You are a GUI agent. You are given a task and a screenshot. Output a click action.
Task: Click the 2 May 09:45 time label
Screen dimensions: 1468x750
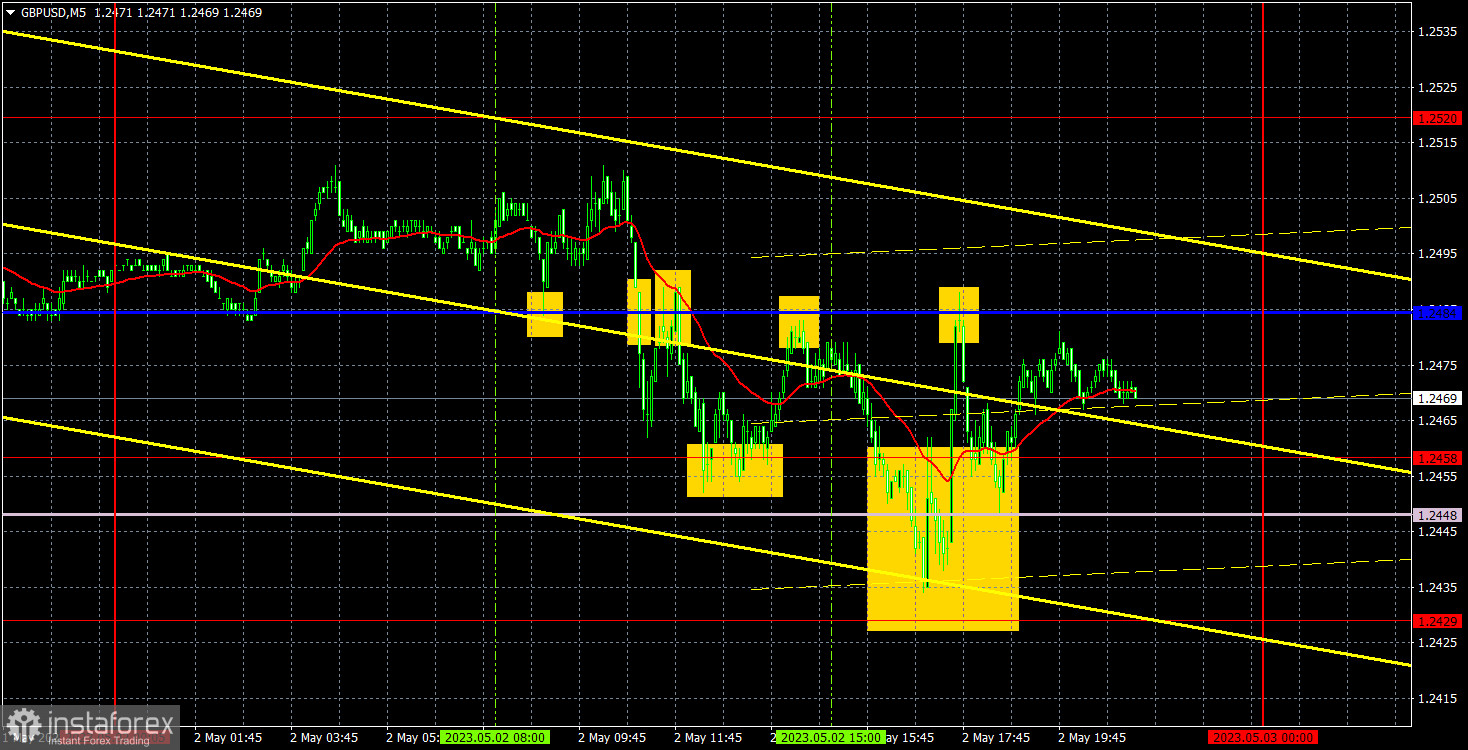coord(612,737)
